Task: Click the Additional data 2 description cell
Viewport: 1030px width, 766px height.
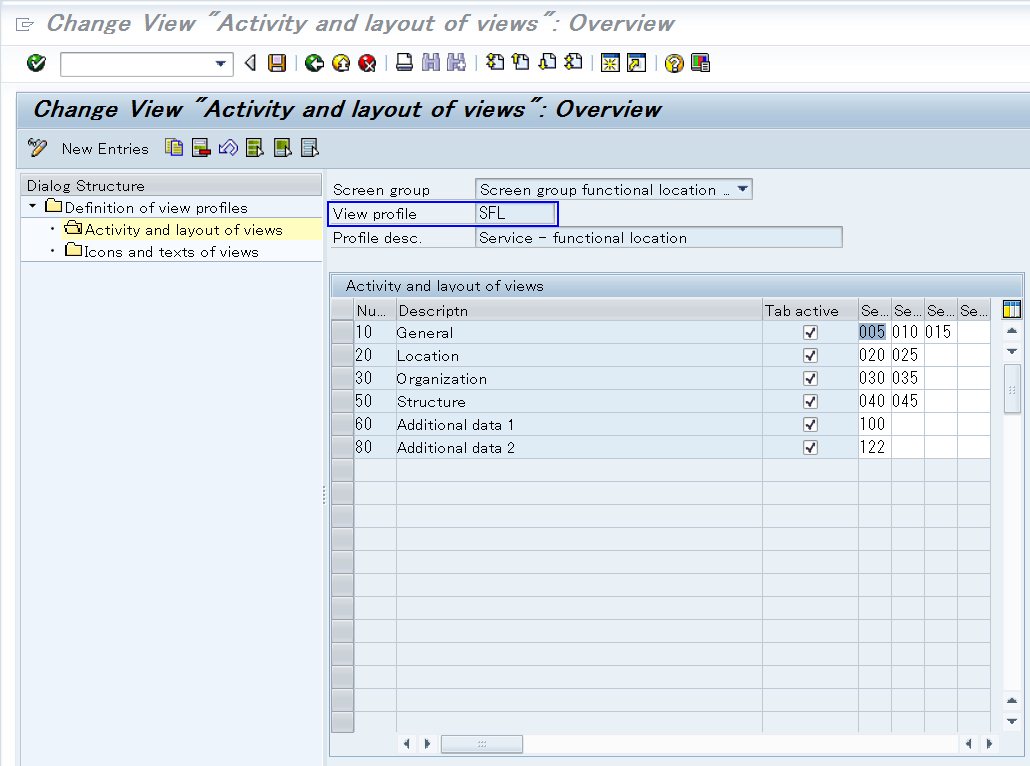Action: [x=579, y=447]
